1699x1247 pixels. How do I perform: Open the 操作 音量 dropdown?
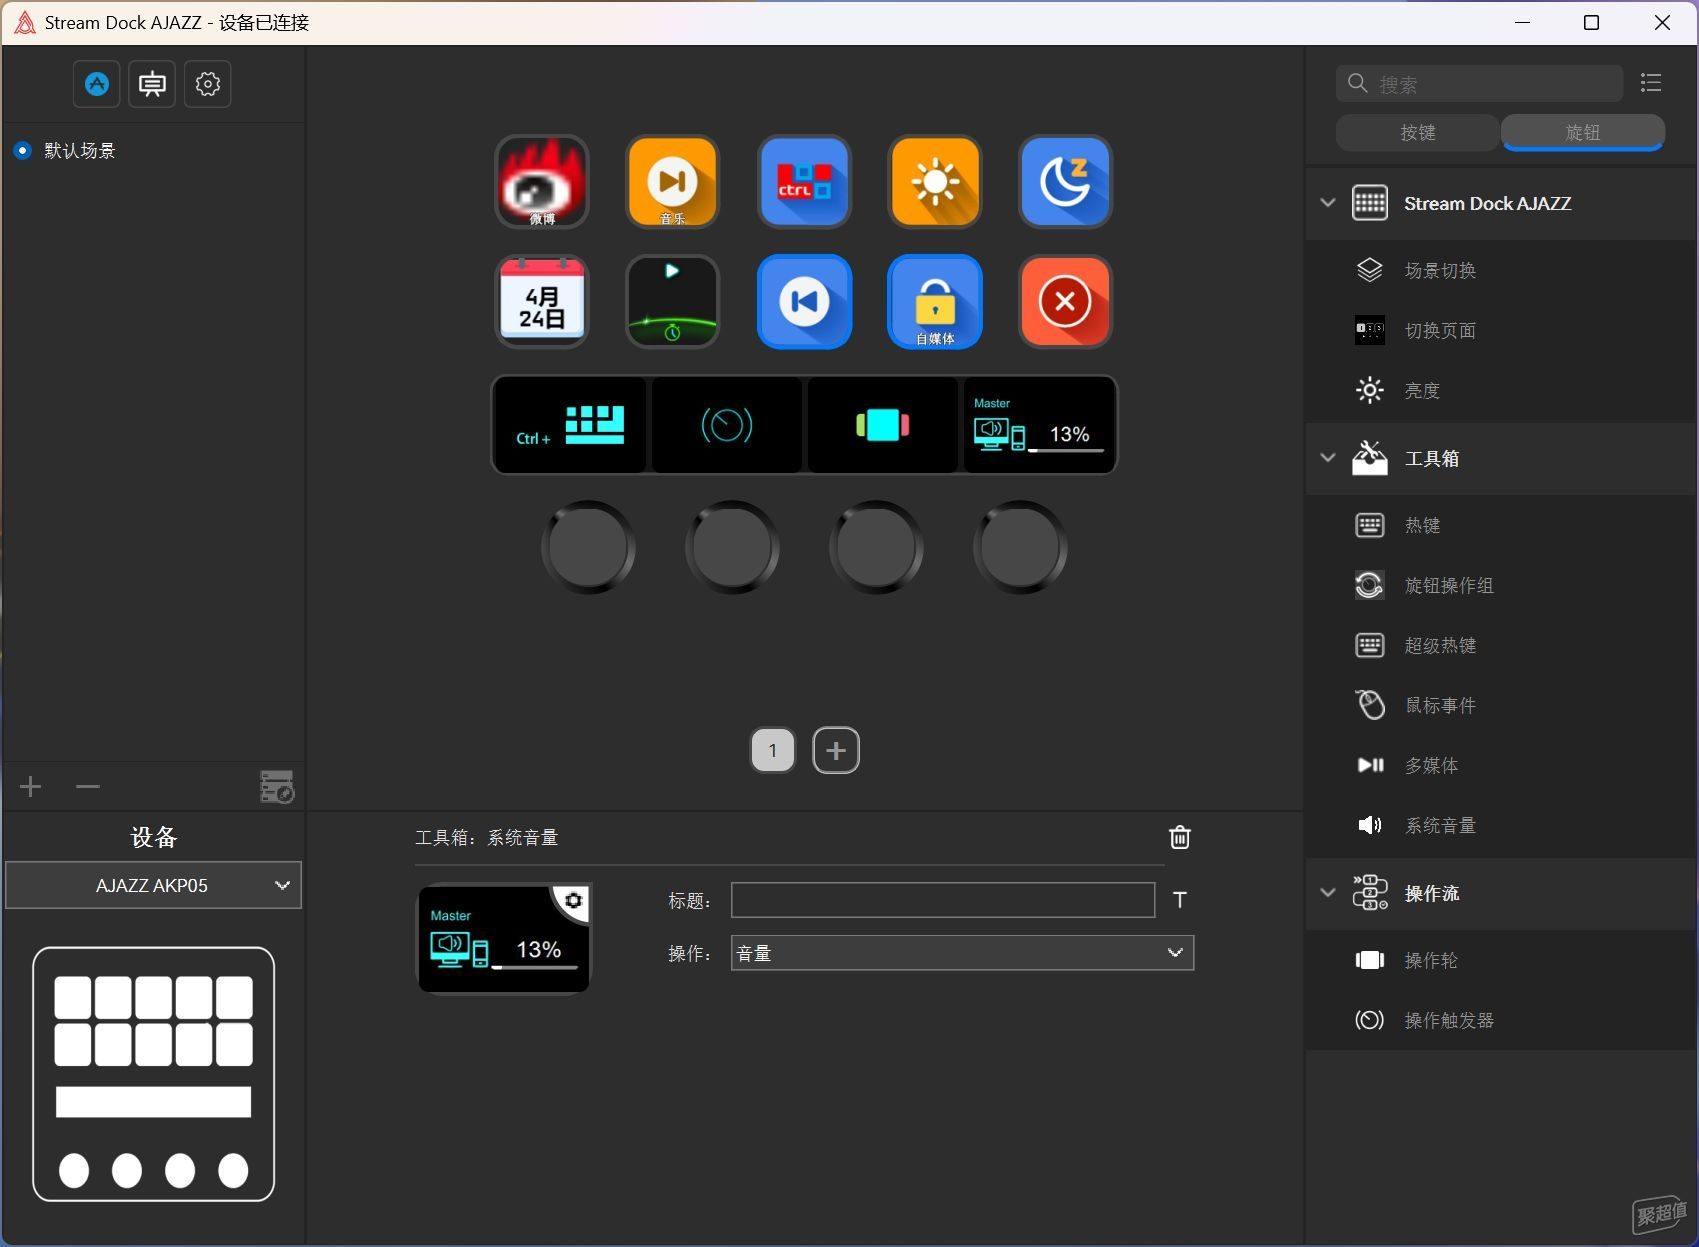[962, 953]
